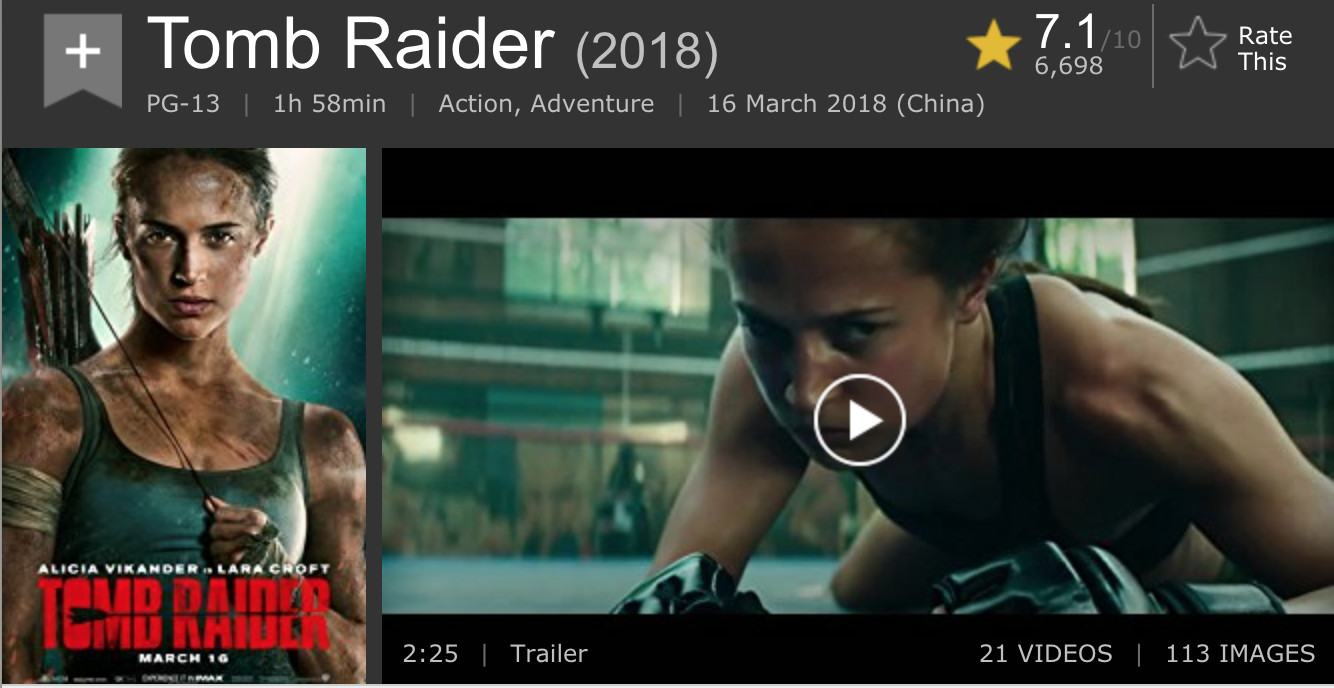Click the outlined Rate This star

click(1197, 47)
